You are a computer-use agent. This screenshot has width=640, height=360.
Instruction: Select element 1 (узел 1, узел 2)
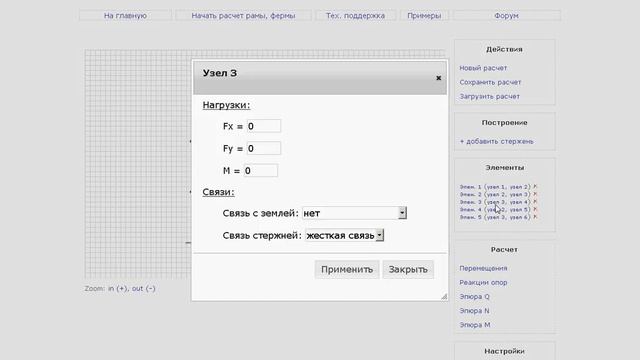pyautogui.click(x=495, y=187)
